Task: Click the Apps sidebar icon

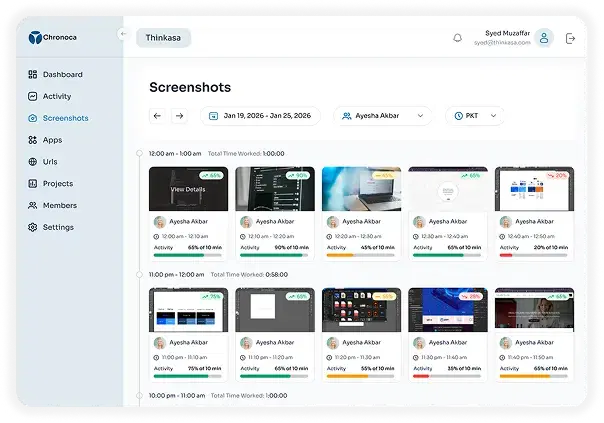Action: coord(33,140)
